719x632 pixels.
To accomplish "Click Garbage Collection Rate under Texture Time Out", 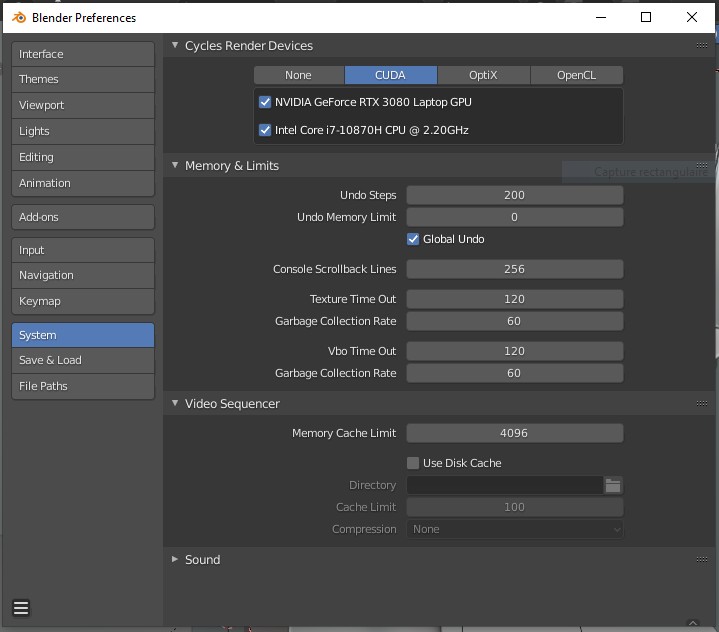I will 514,321.
